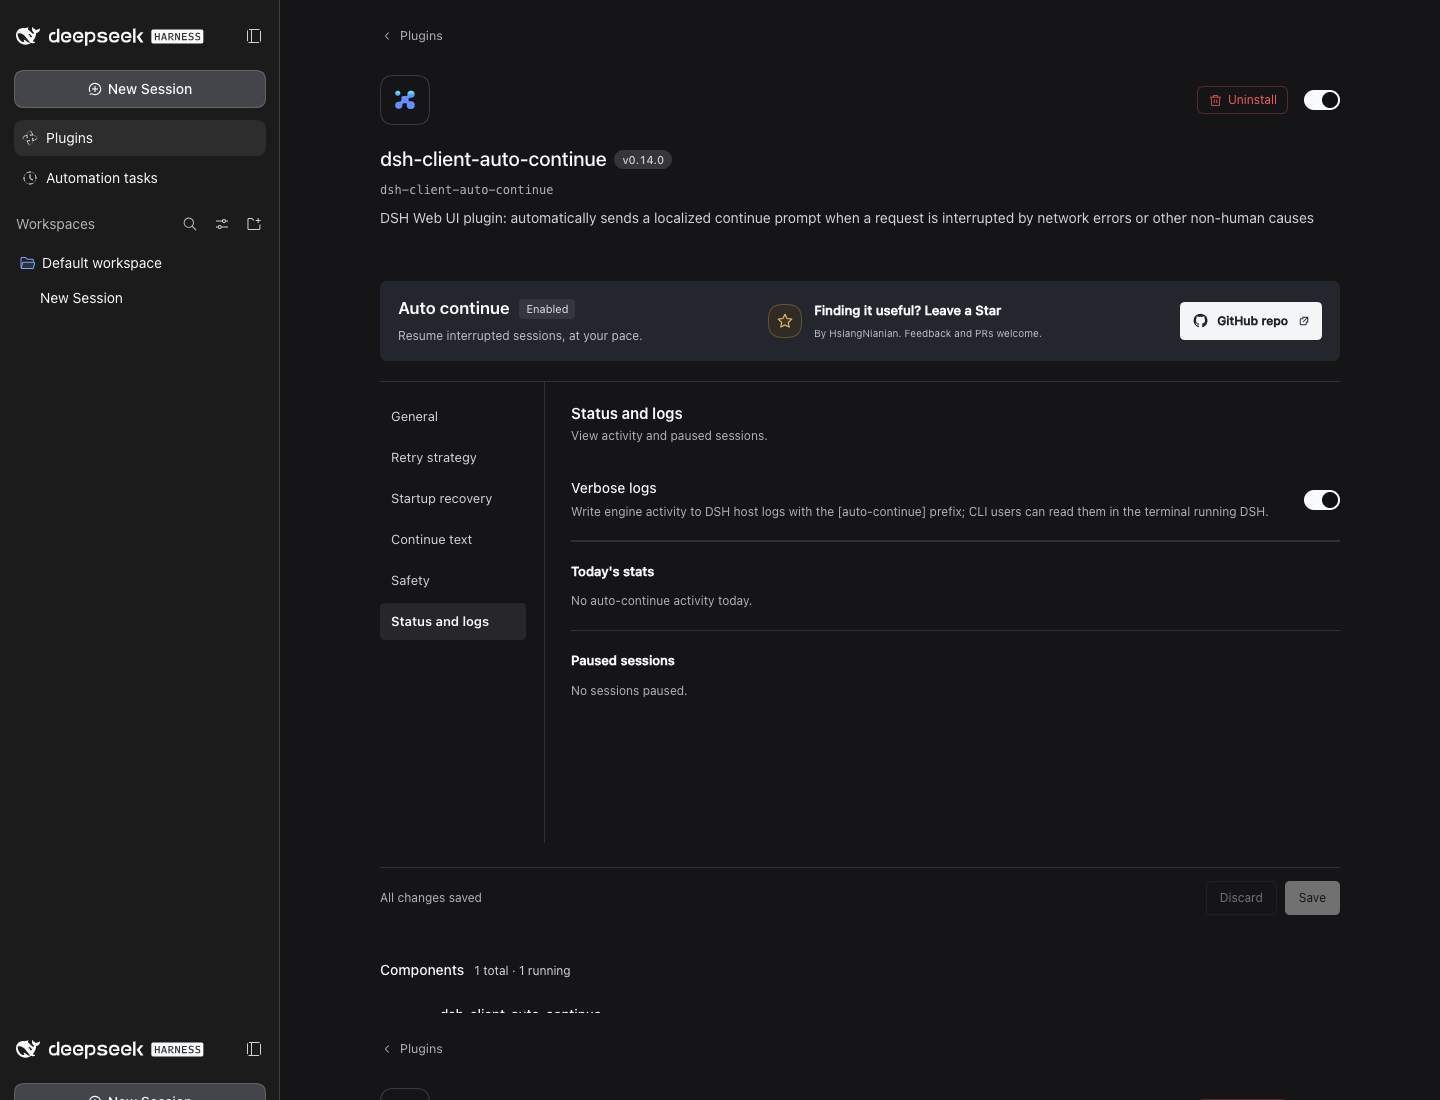Search workspaces with magnifier icon

pos(190,224)
